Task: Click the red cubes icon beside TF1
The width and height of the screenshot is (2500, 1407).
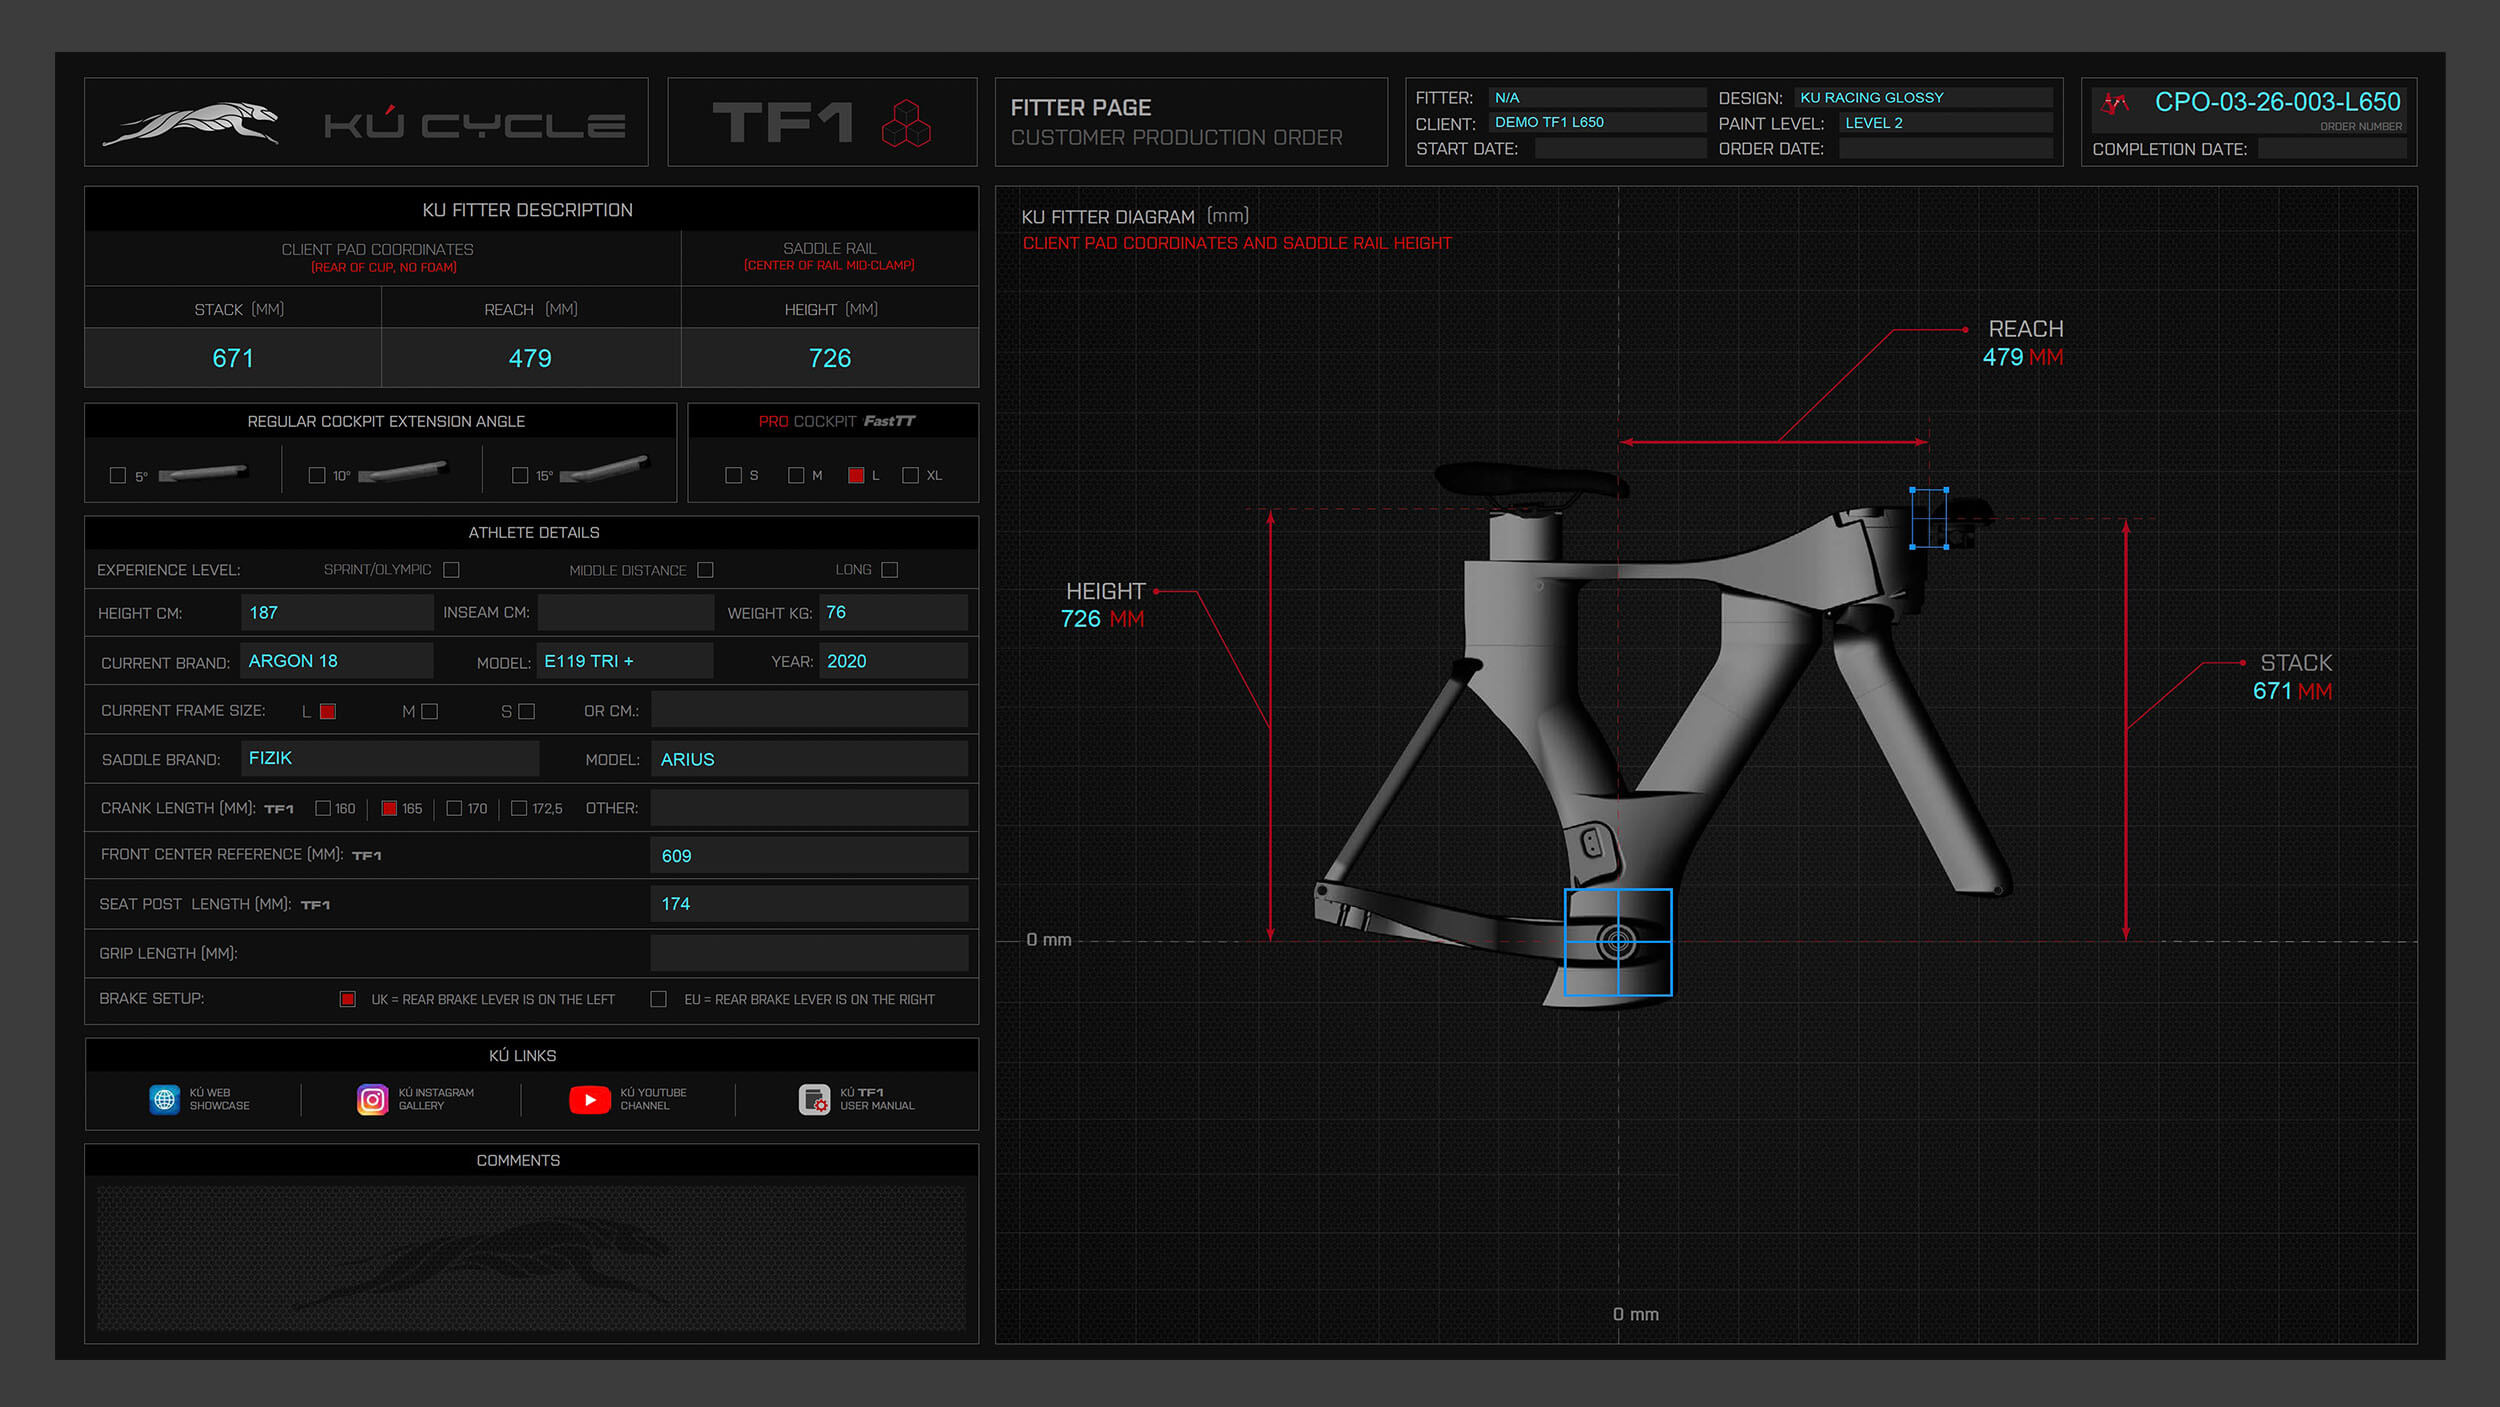Action: pos(906,123)
